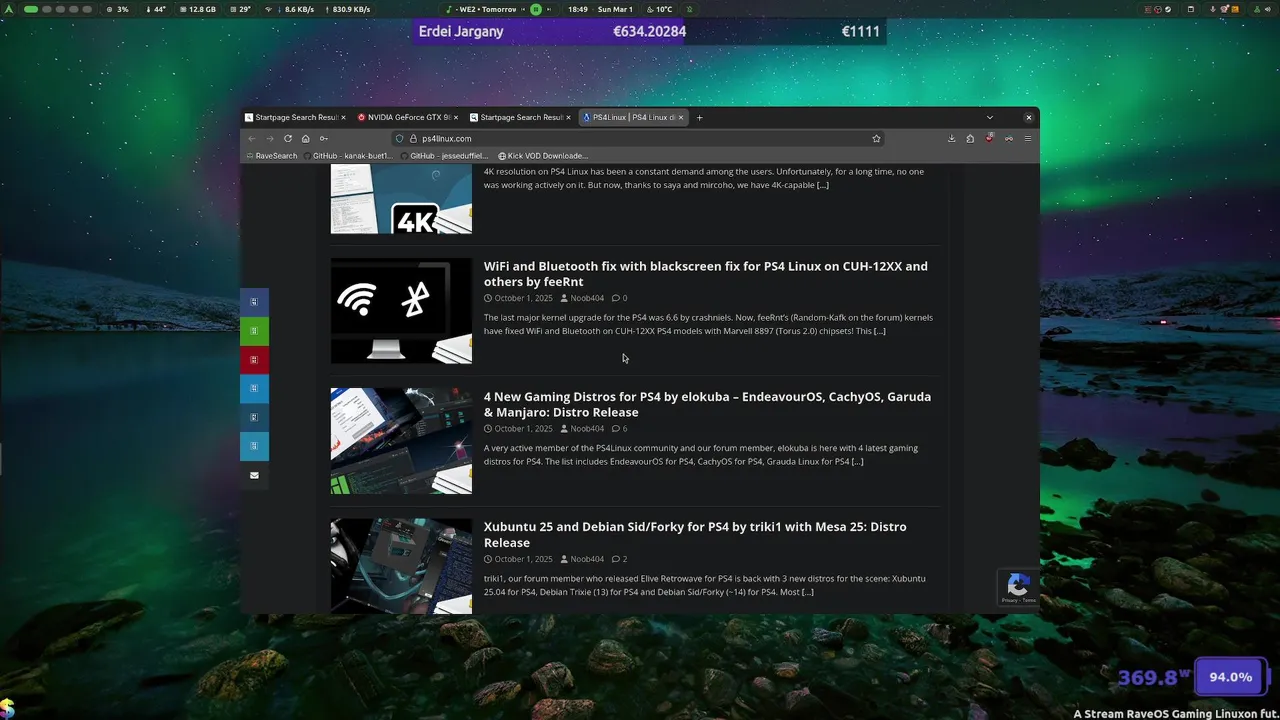This screenshot has height=720, width=1280.
Task: Click the key icon beside the home button
Action: click(x=323, y=138)
